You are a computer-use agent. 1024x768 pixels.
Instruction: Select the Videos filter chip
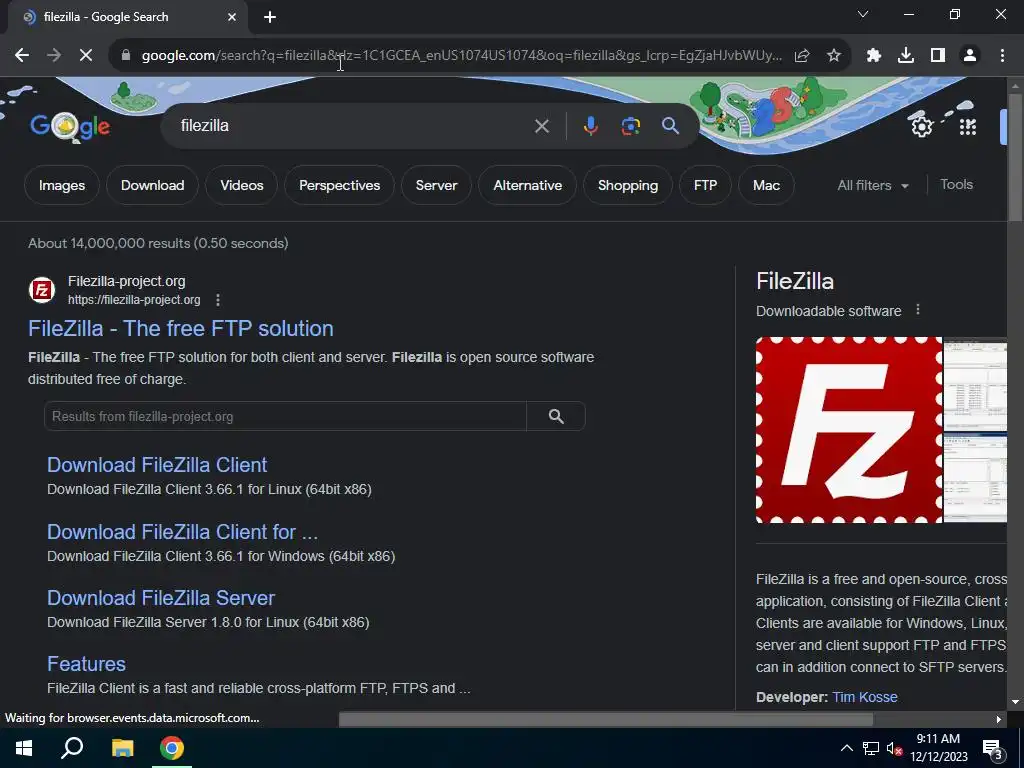pos(242,185)
